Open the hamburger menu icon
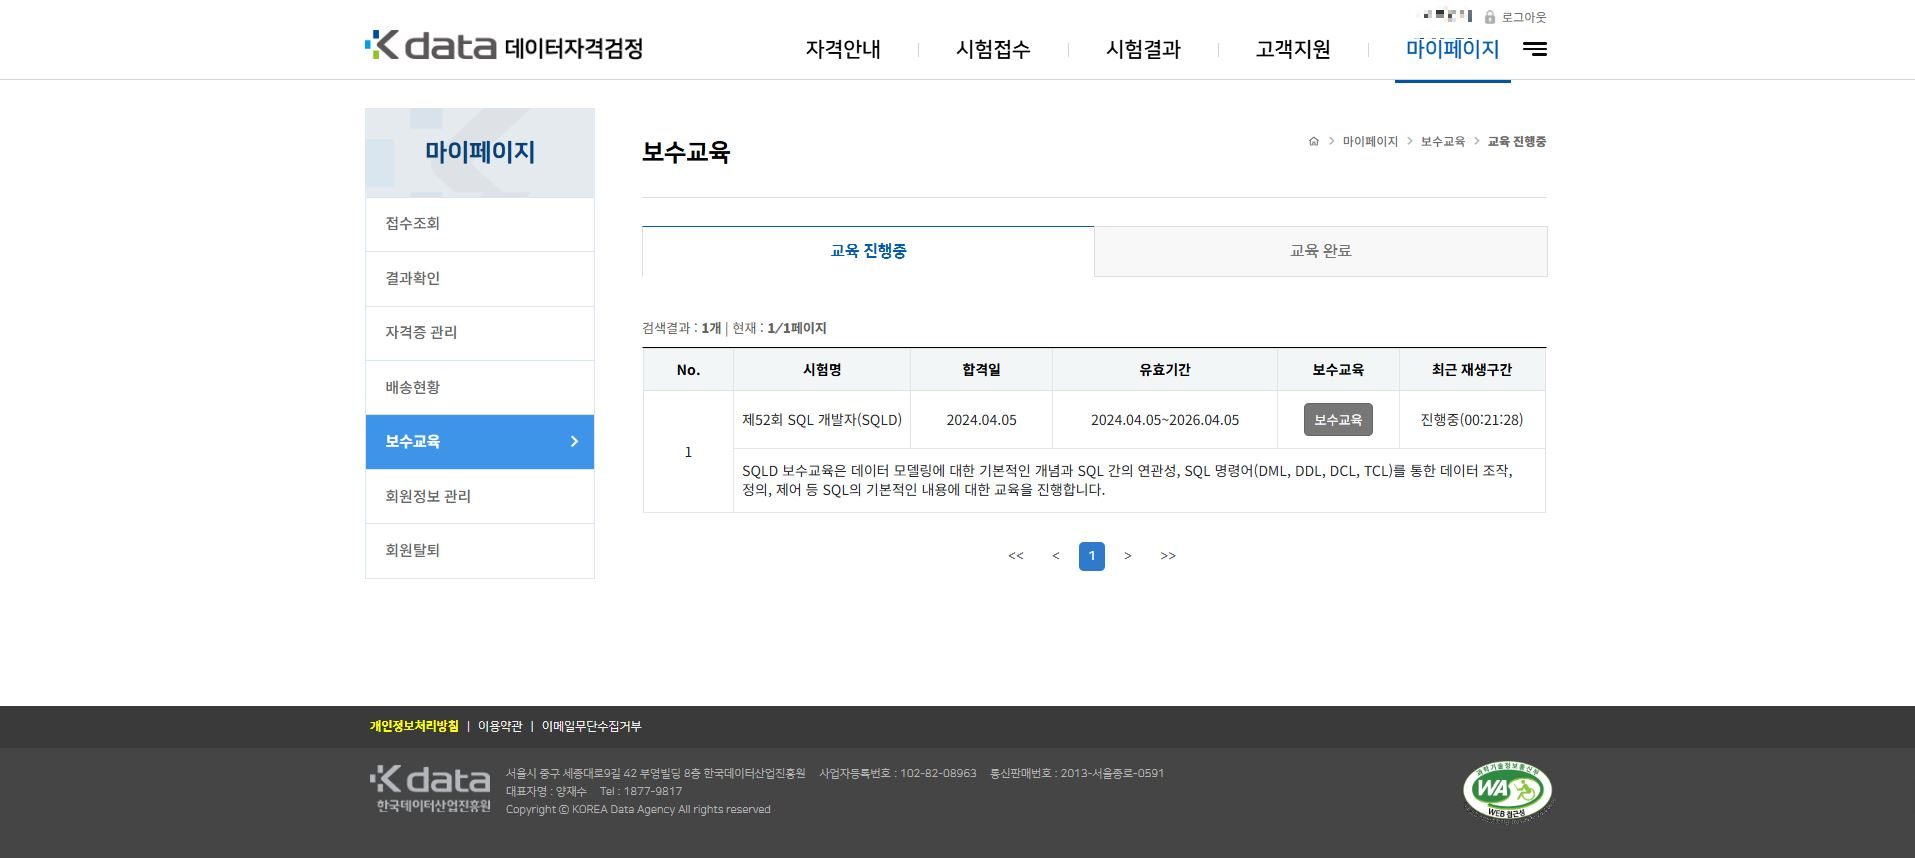Image resolution: width=1915 pixels, height=858 pixels. (x=1534, y=49)
